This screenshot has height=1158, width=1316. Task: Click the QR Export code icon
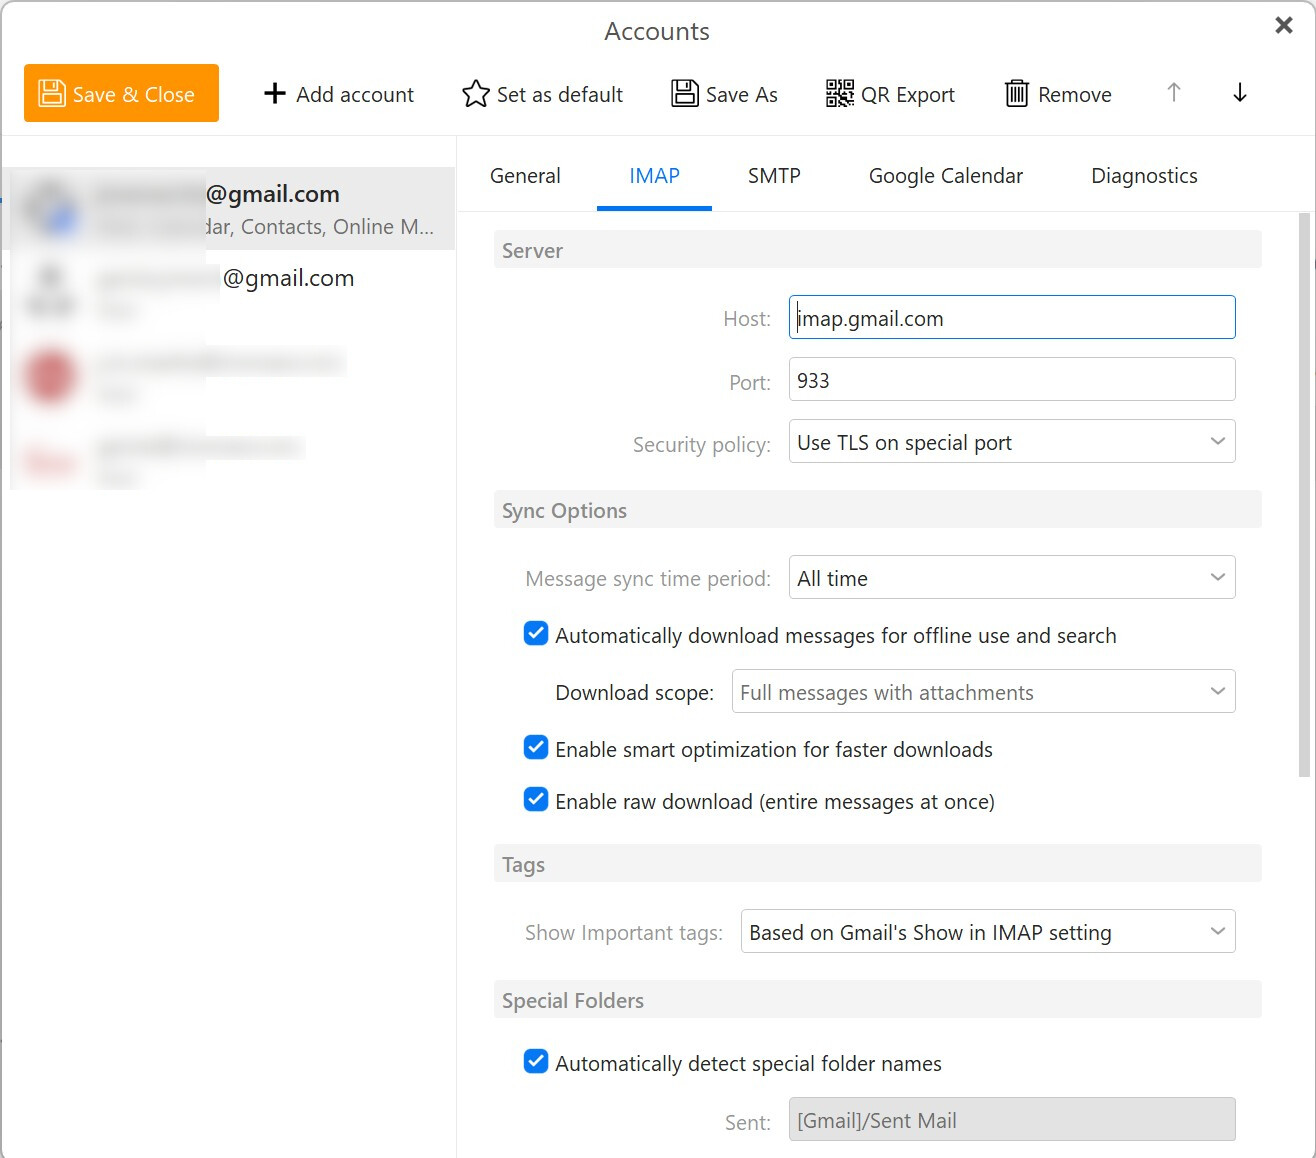[839, 93]
